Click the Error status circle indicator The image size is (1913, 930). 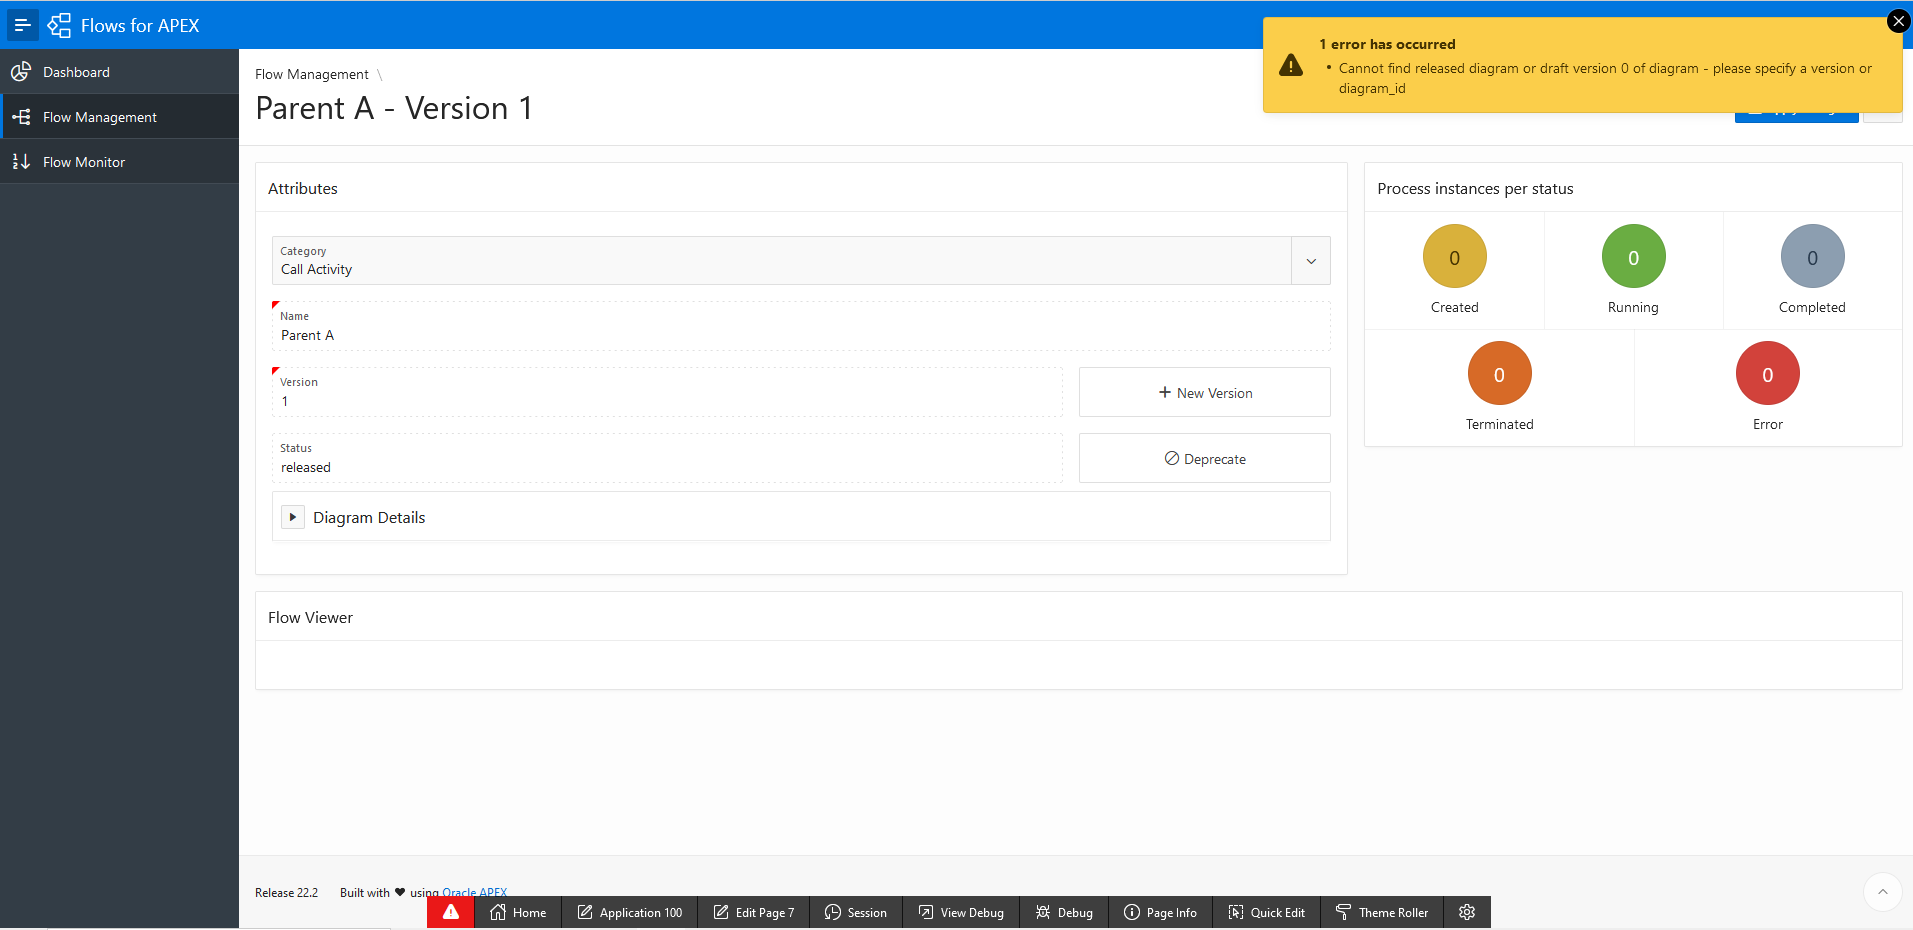(1766, 373)
